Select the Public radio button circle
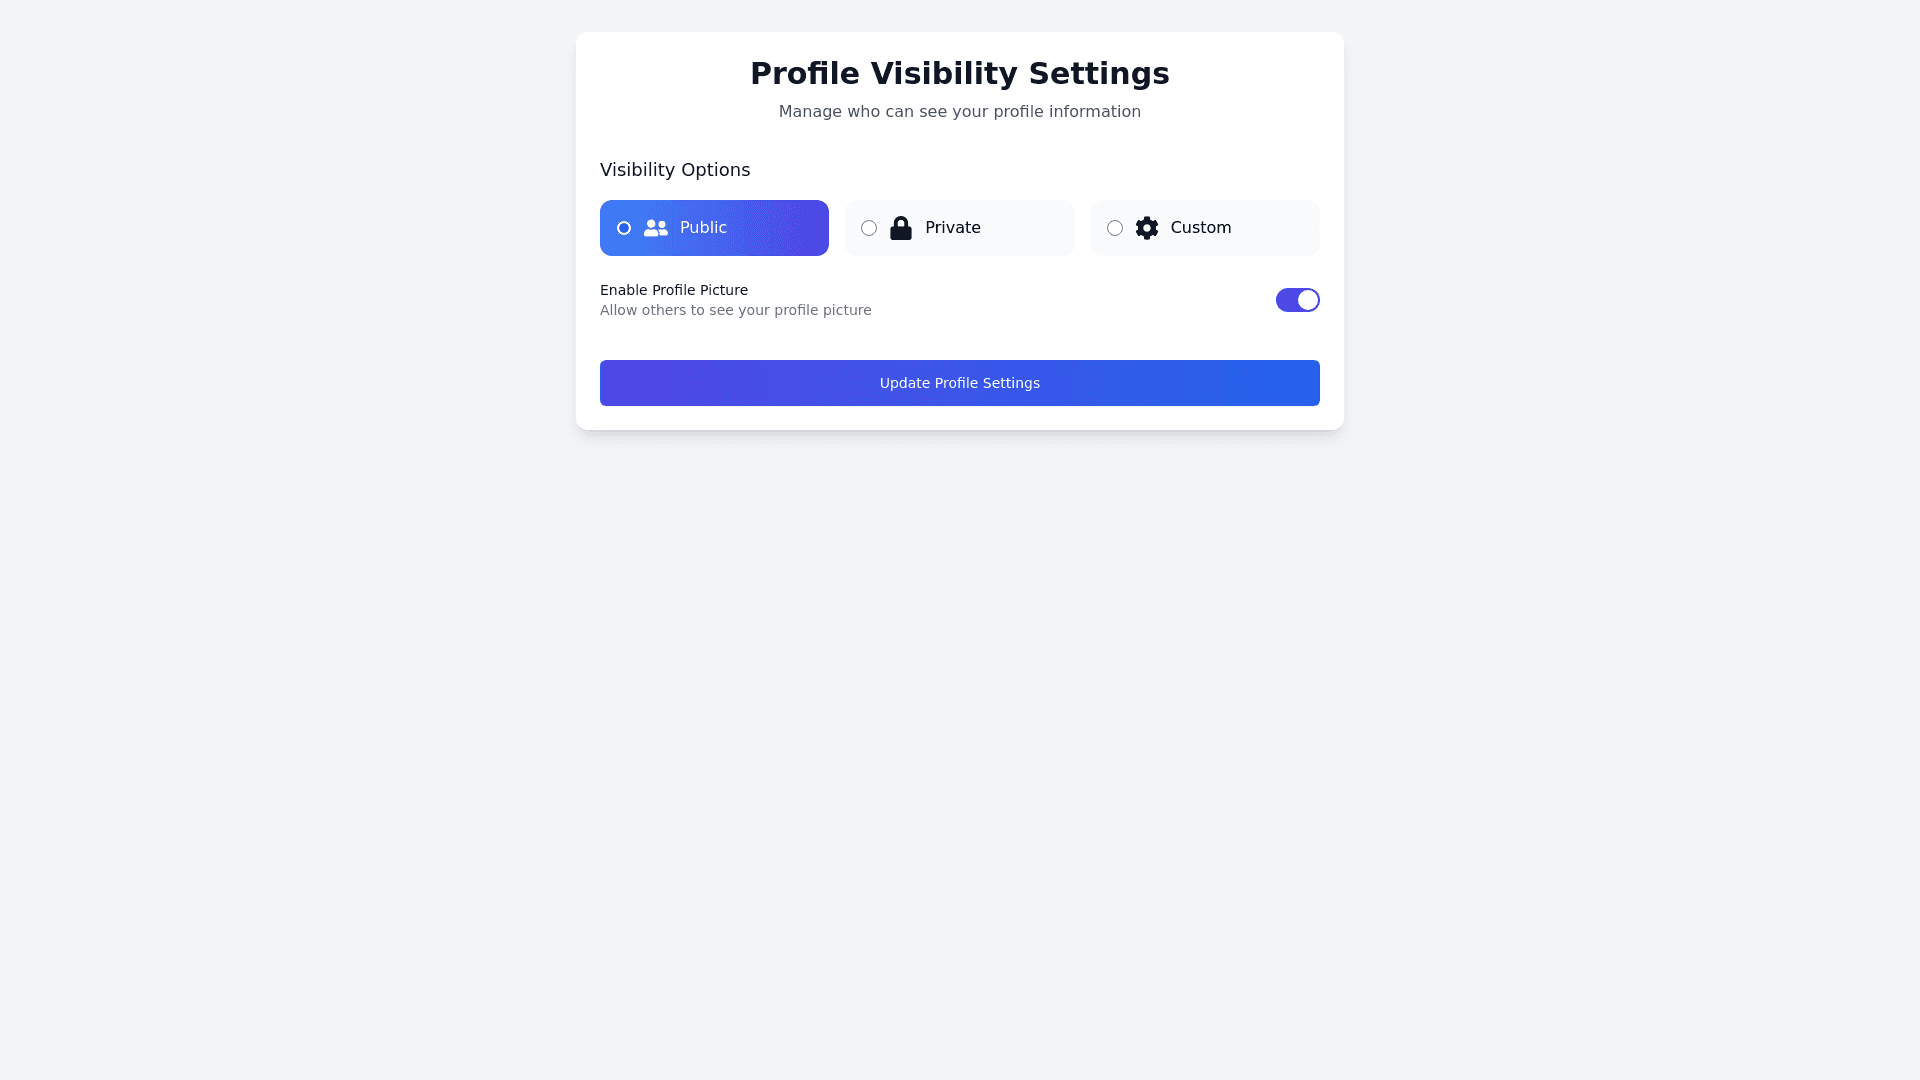 624,228
